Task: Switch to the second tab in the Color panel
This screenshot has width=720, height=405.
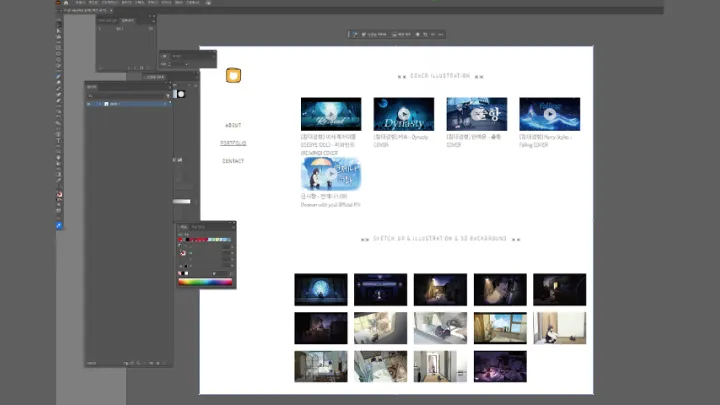Action: click(x=198, y=227)
